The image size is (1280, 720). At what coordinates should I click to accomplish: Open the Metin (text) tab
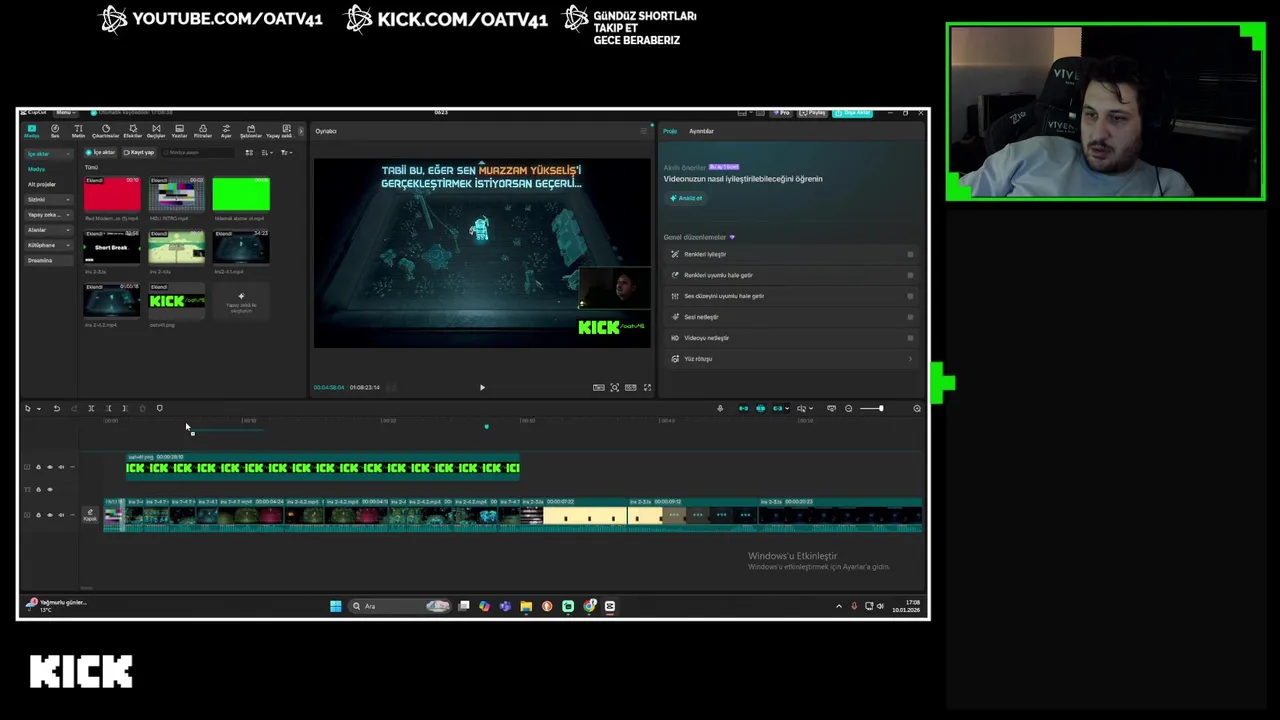pyautogui.click(x=78, y=131)
